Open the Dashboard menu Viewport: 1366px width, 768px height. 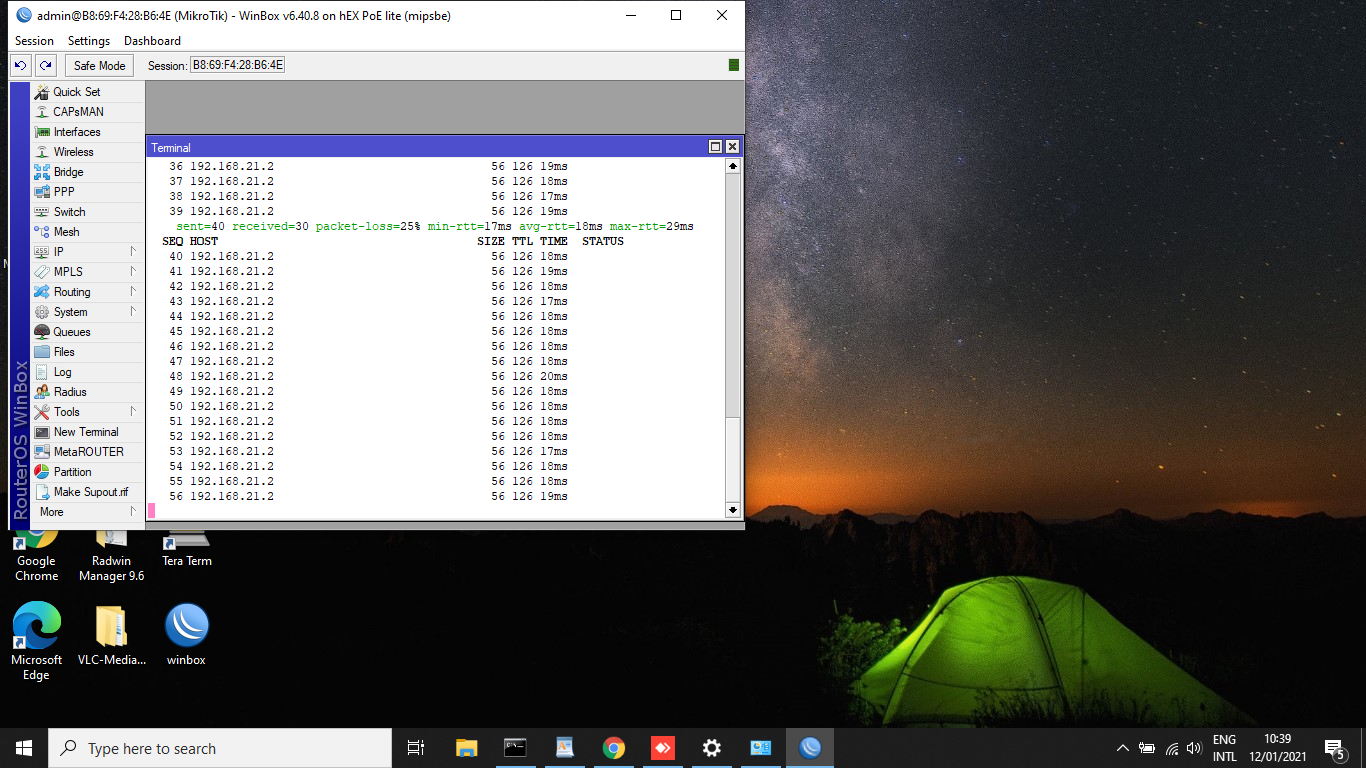tap(152, 41)
